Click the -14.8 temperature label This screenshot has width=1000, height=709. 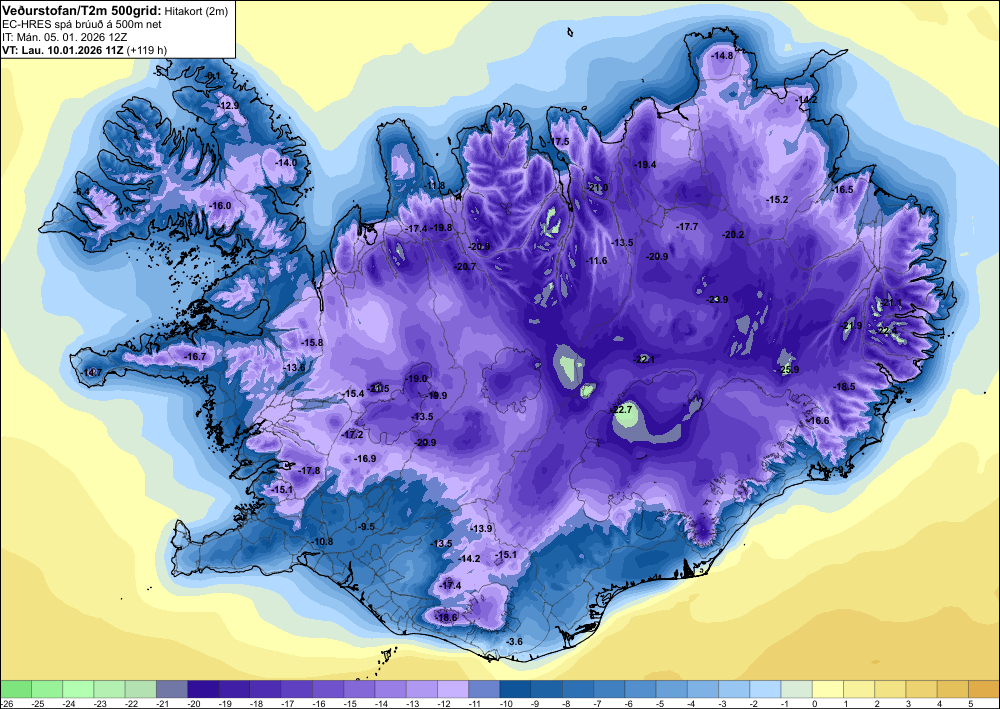(x=723, y=55)
